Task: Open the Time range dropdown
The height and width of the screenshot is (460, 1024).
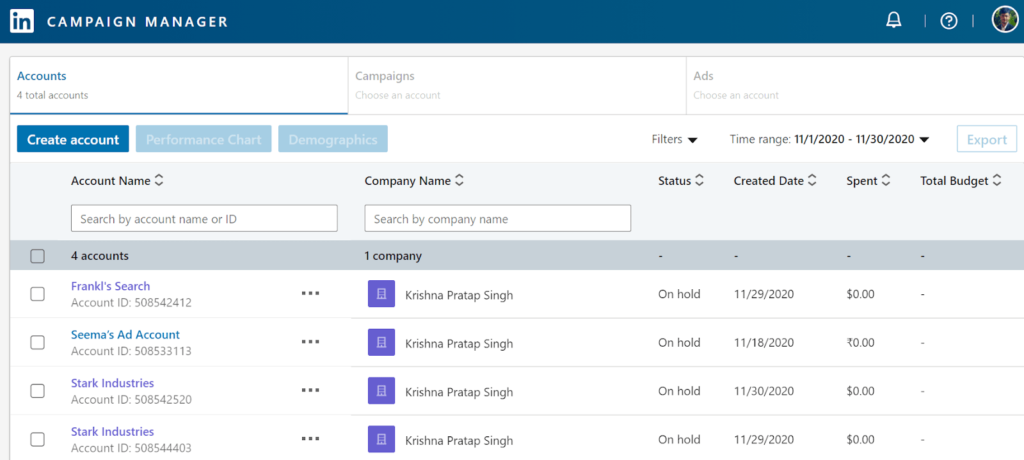Action: (x=829, y=139)
